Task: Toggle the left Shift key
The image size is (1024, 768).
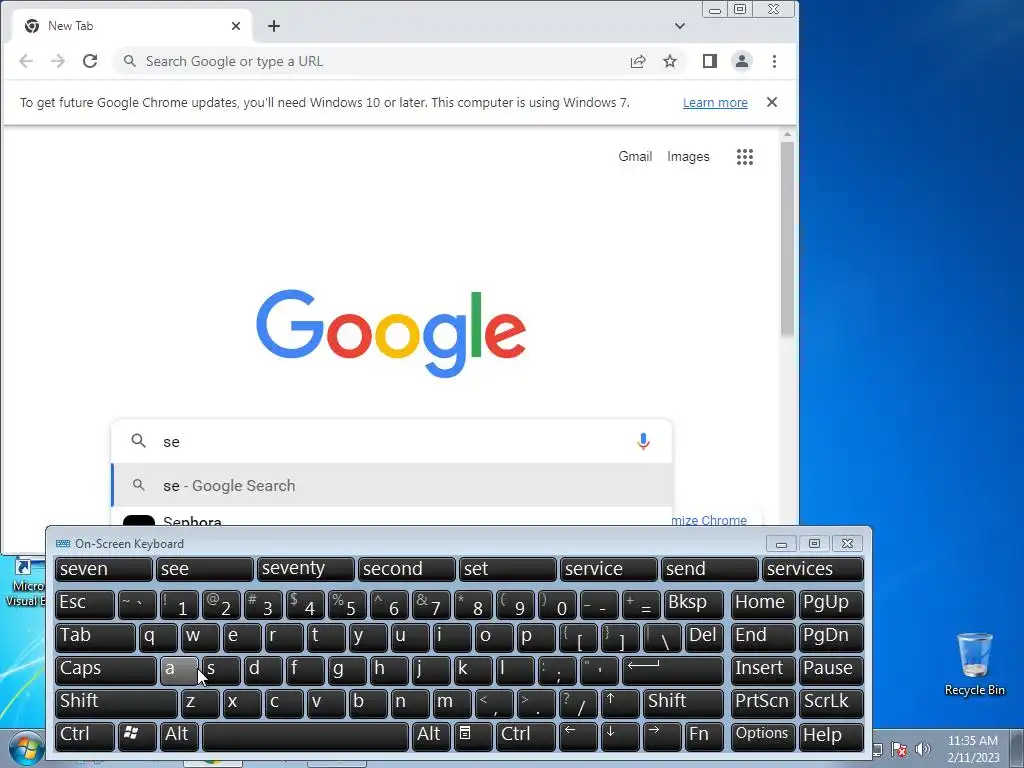Action: (x=116, y=703)
